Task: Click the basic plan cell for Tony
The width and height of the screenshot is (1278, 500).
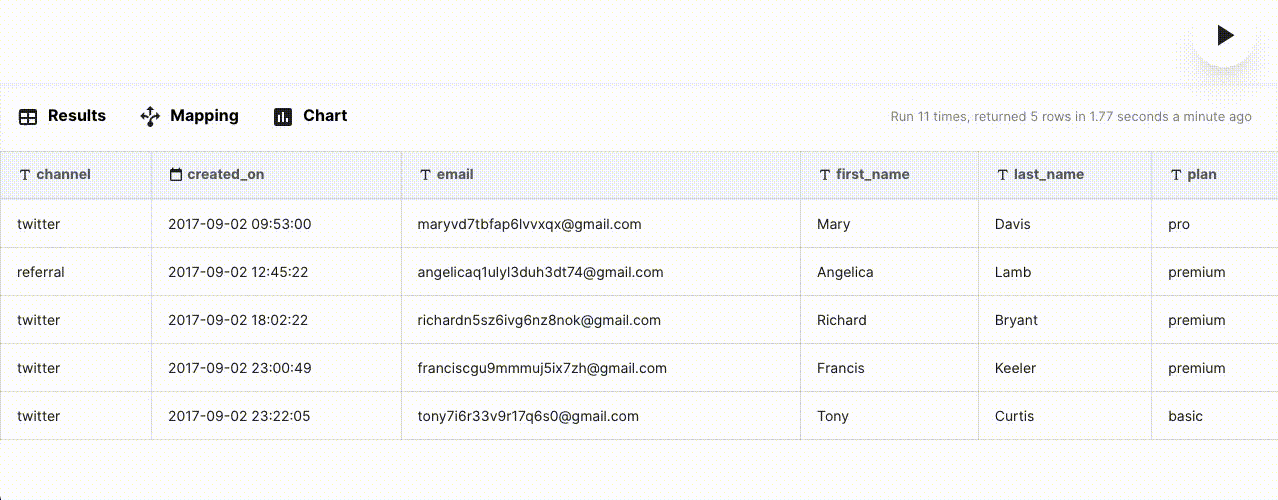Action: tap(1185, 416)
